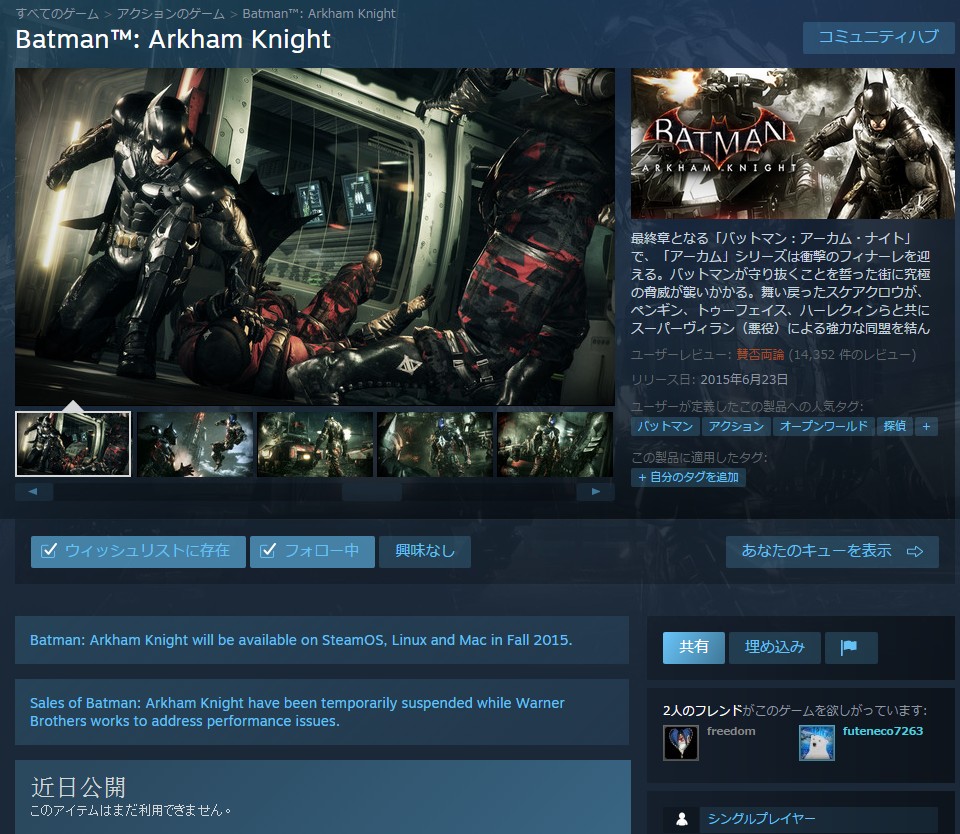The image size is (960, 834).
Task: Open the 賛否両論 user review summary
Action: pos(760,355)
